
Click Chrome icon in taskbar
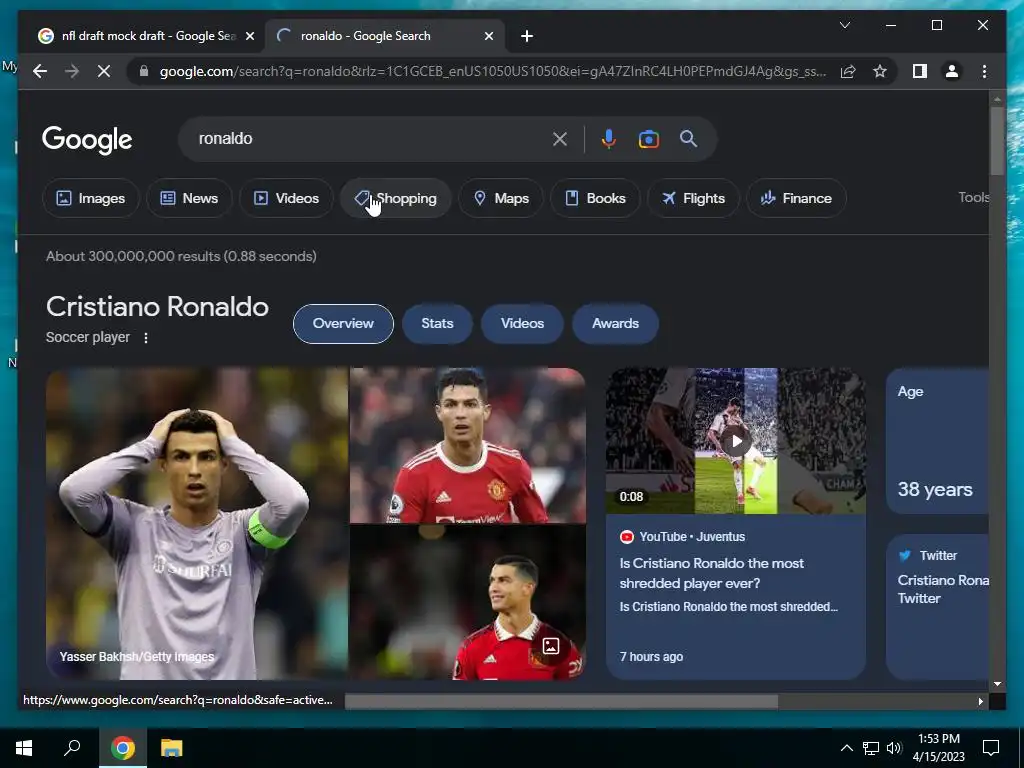point(123,748)
